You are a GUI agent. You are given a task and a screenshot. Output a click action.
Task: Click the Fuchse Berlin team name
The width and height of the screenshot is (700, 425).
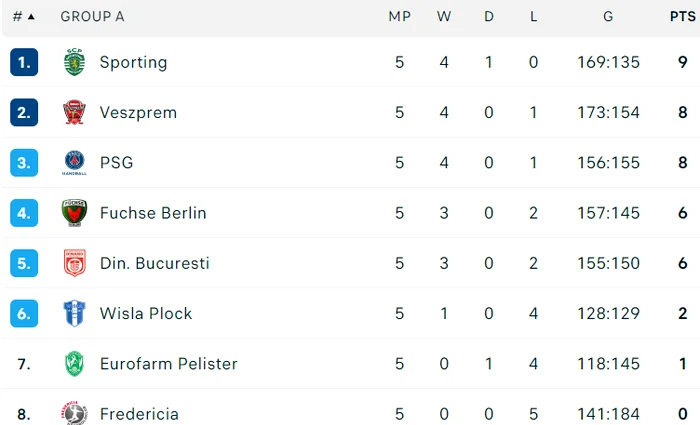(153, 213)
